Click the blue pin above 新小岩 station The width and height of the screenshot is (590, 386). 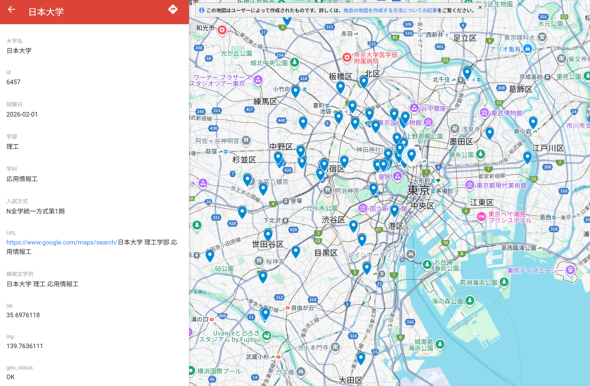pos(533,122)
